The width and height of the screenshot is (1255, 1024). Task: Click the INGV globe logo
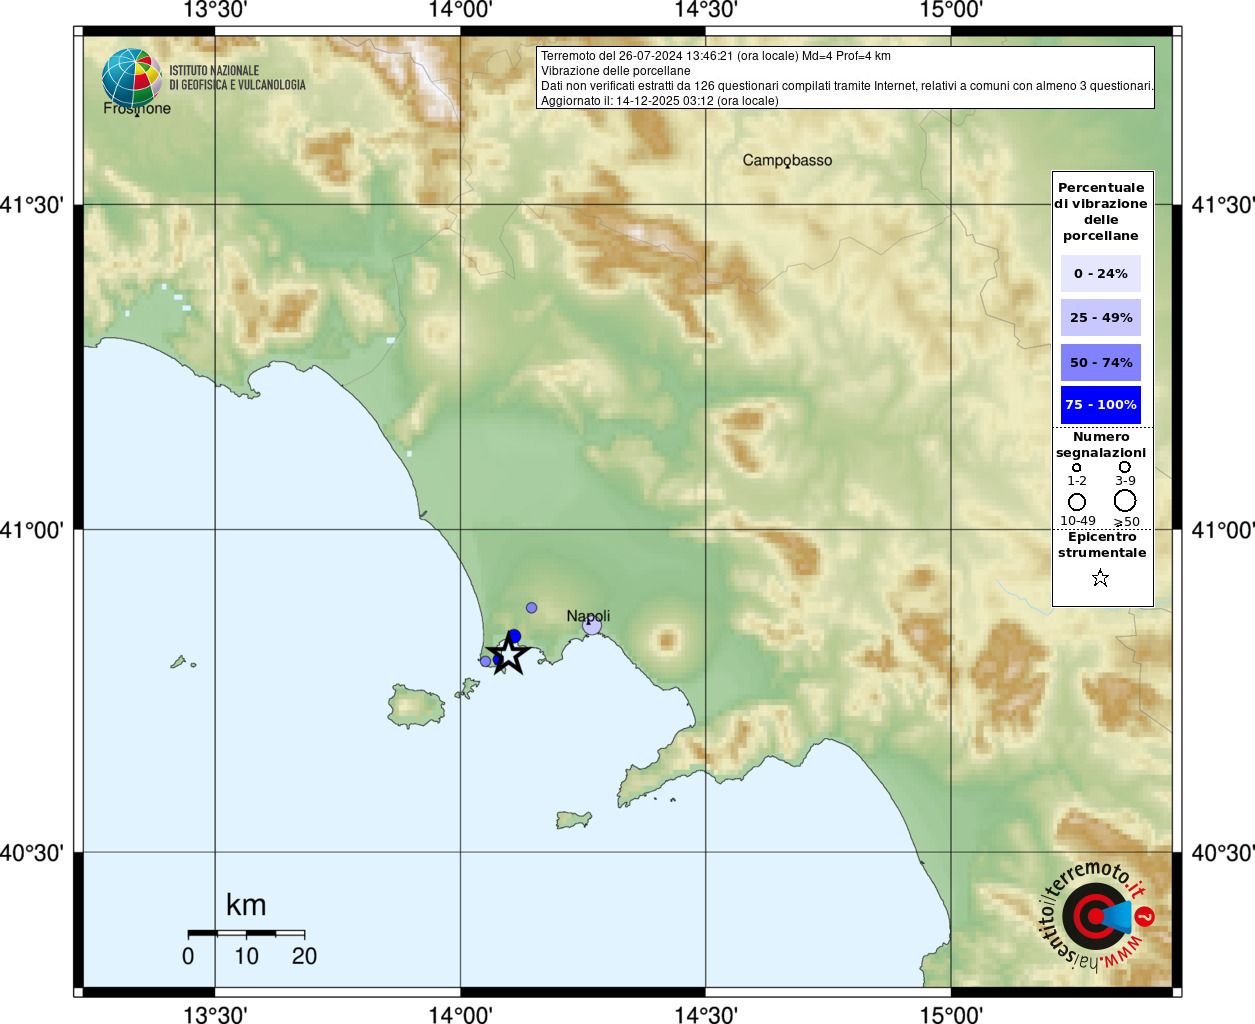pyautogui.click(x=131, y=77)
